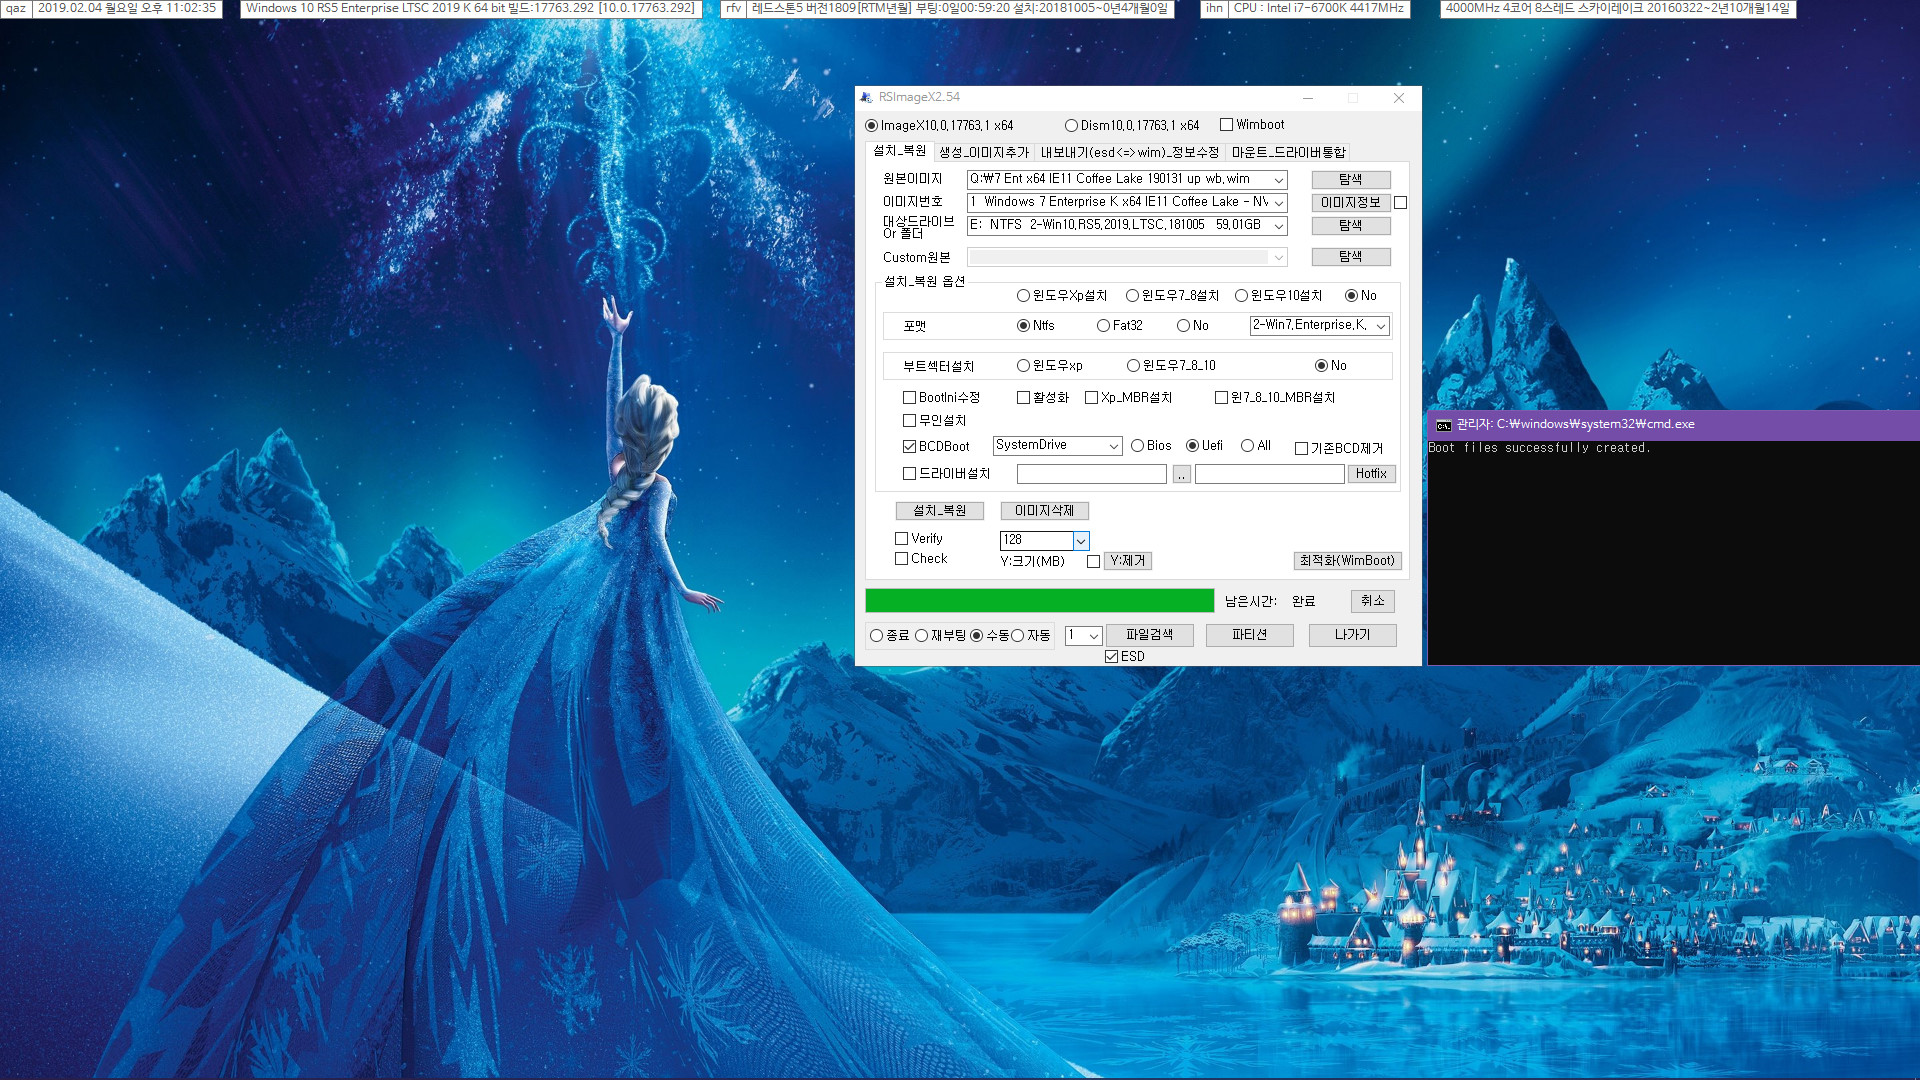Expand the Custom원본 dropdown
The width and height of the screenshot is (1920, 1080).
click(1278, 258)
